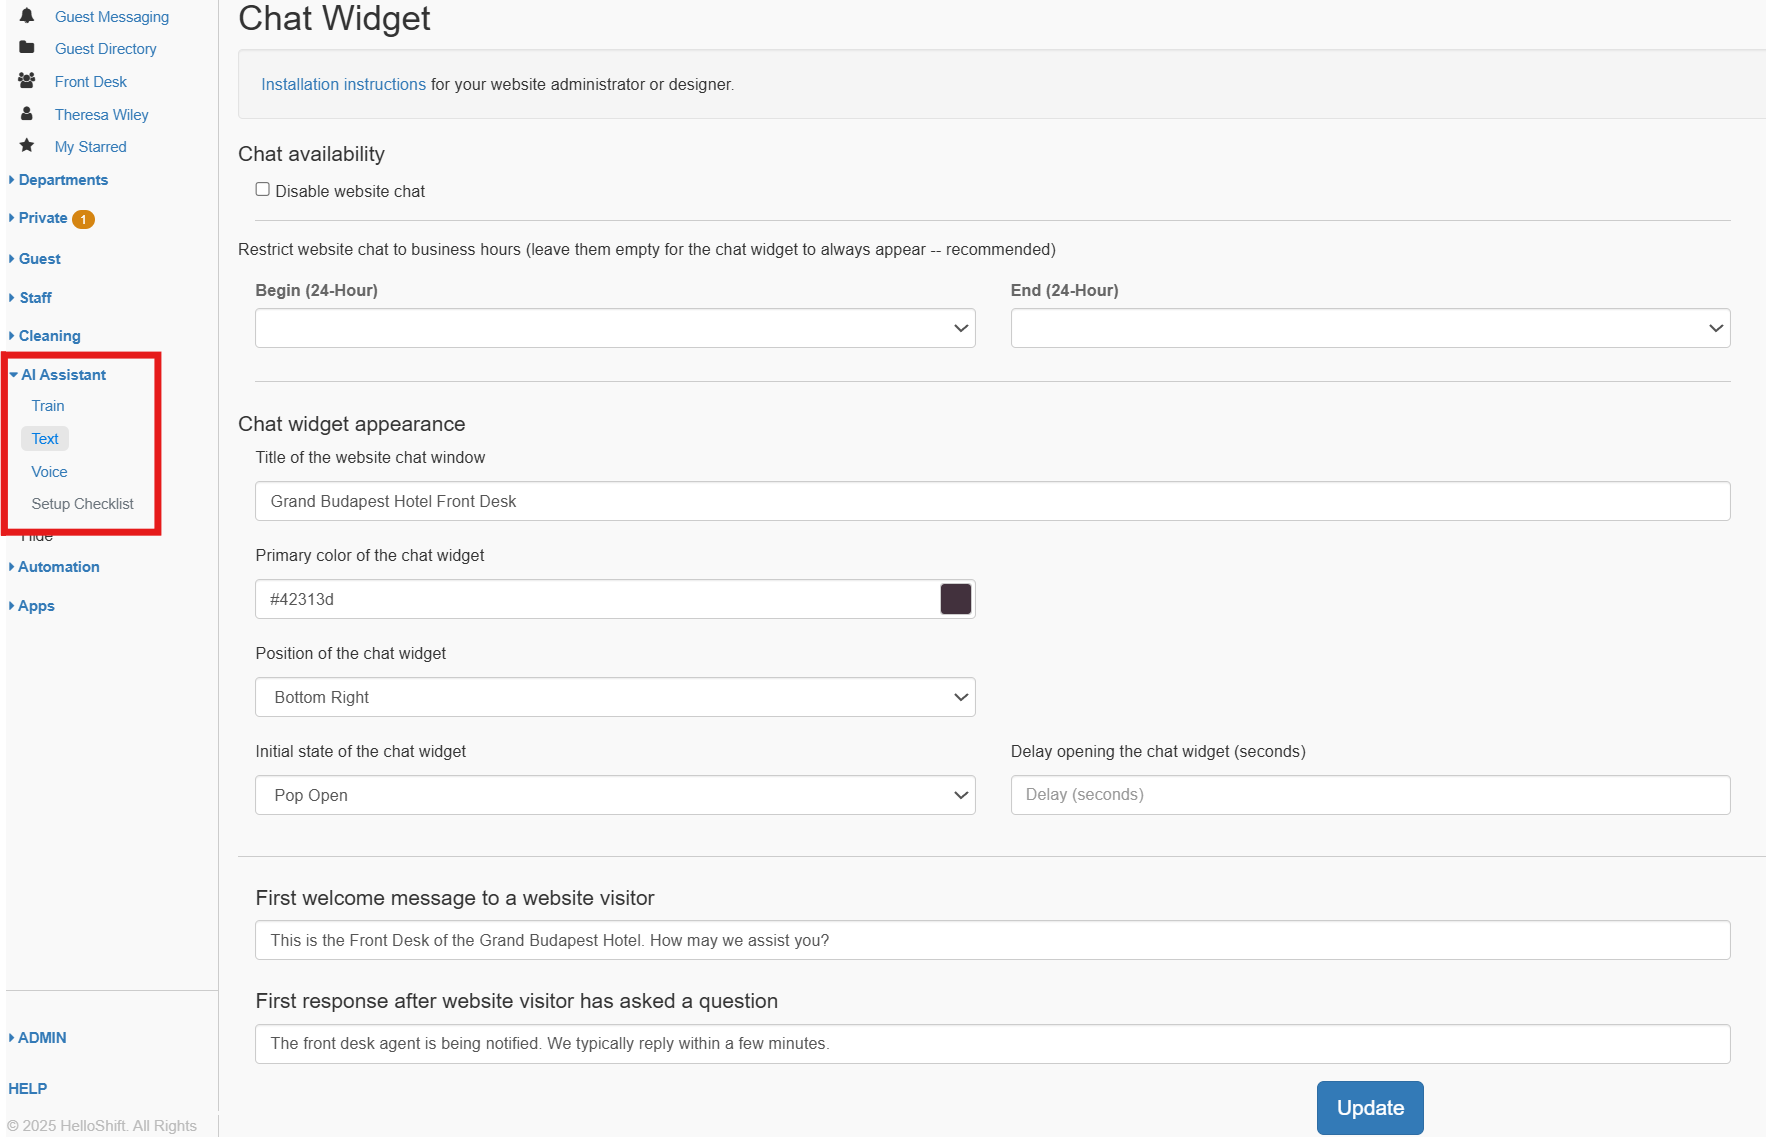
Task: Open the Voice page under AI Assistant
Action: [x=49, y=472]
